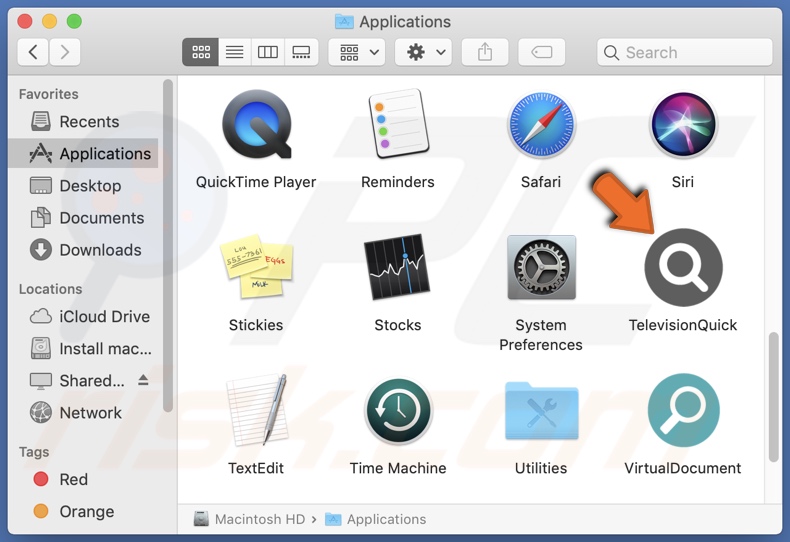The image size is (790, 542).
Task: Select the Stickies app icon
Action: tap(256, 266)
